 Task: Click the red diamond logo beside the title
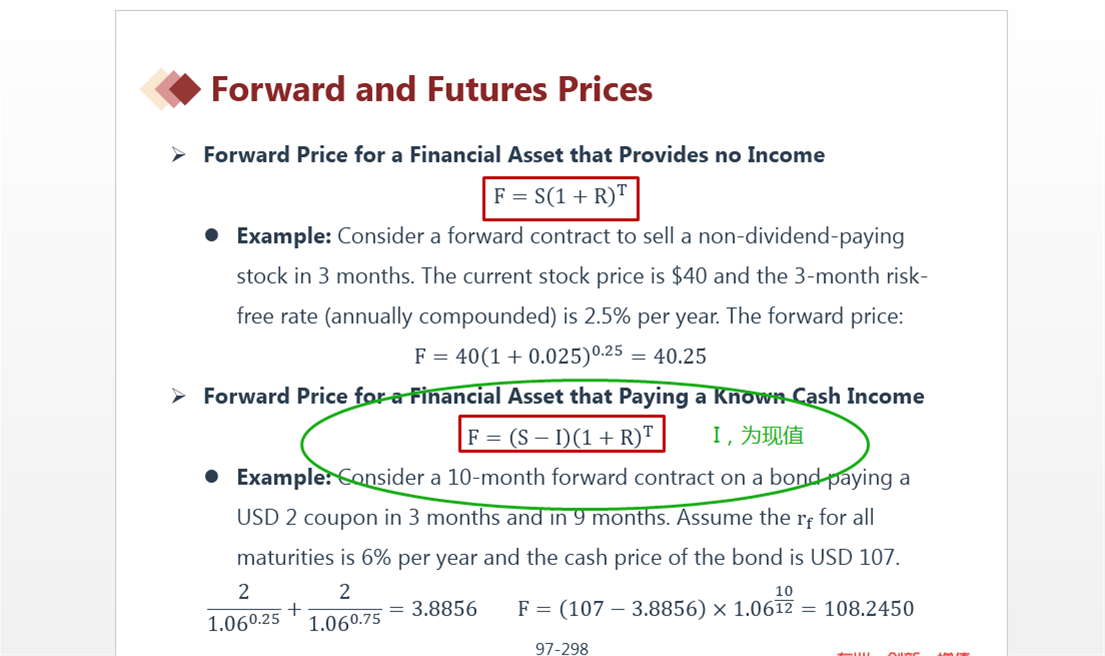pyautogui.click(x=171, y=89)
